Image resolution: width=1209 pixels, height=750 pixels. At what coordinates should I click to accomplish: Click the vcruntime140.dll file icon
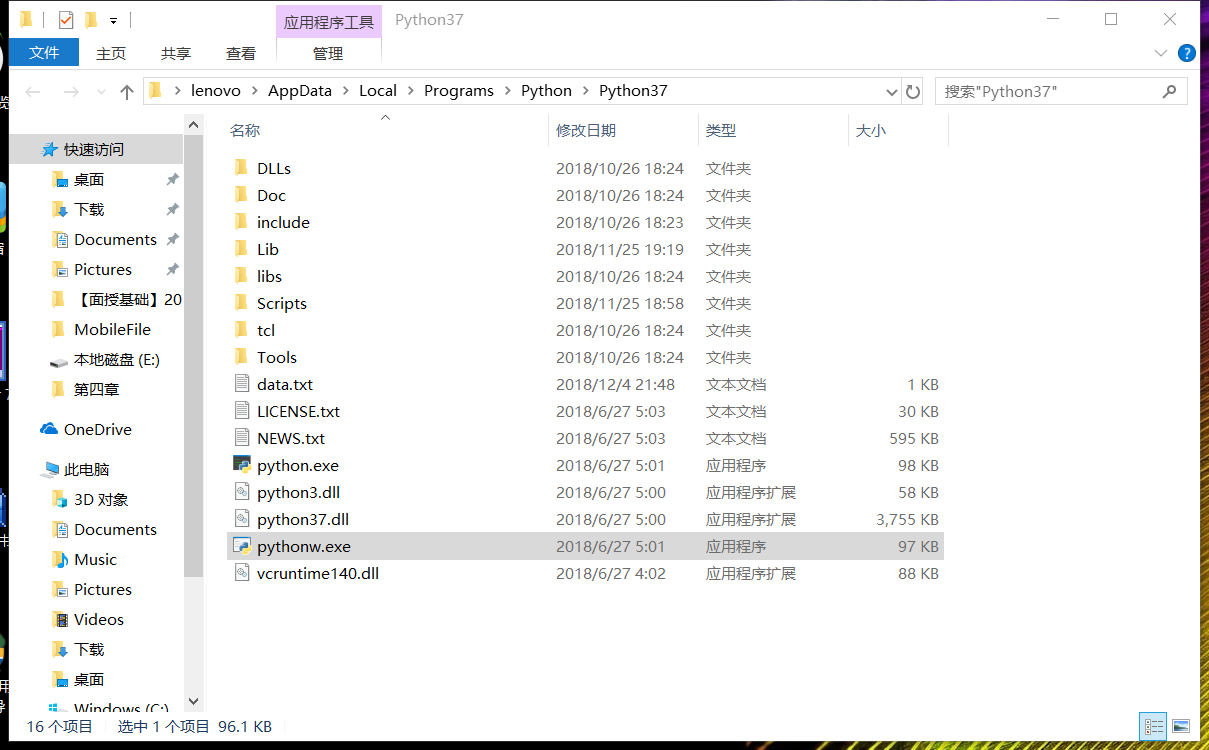click(x=241, y=573)
